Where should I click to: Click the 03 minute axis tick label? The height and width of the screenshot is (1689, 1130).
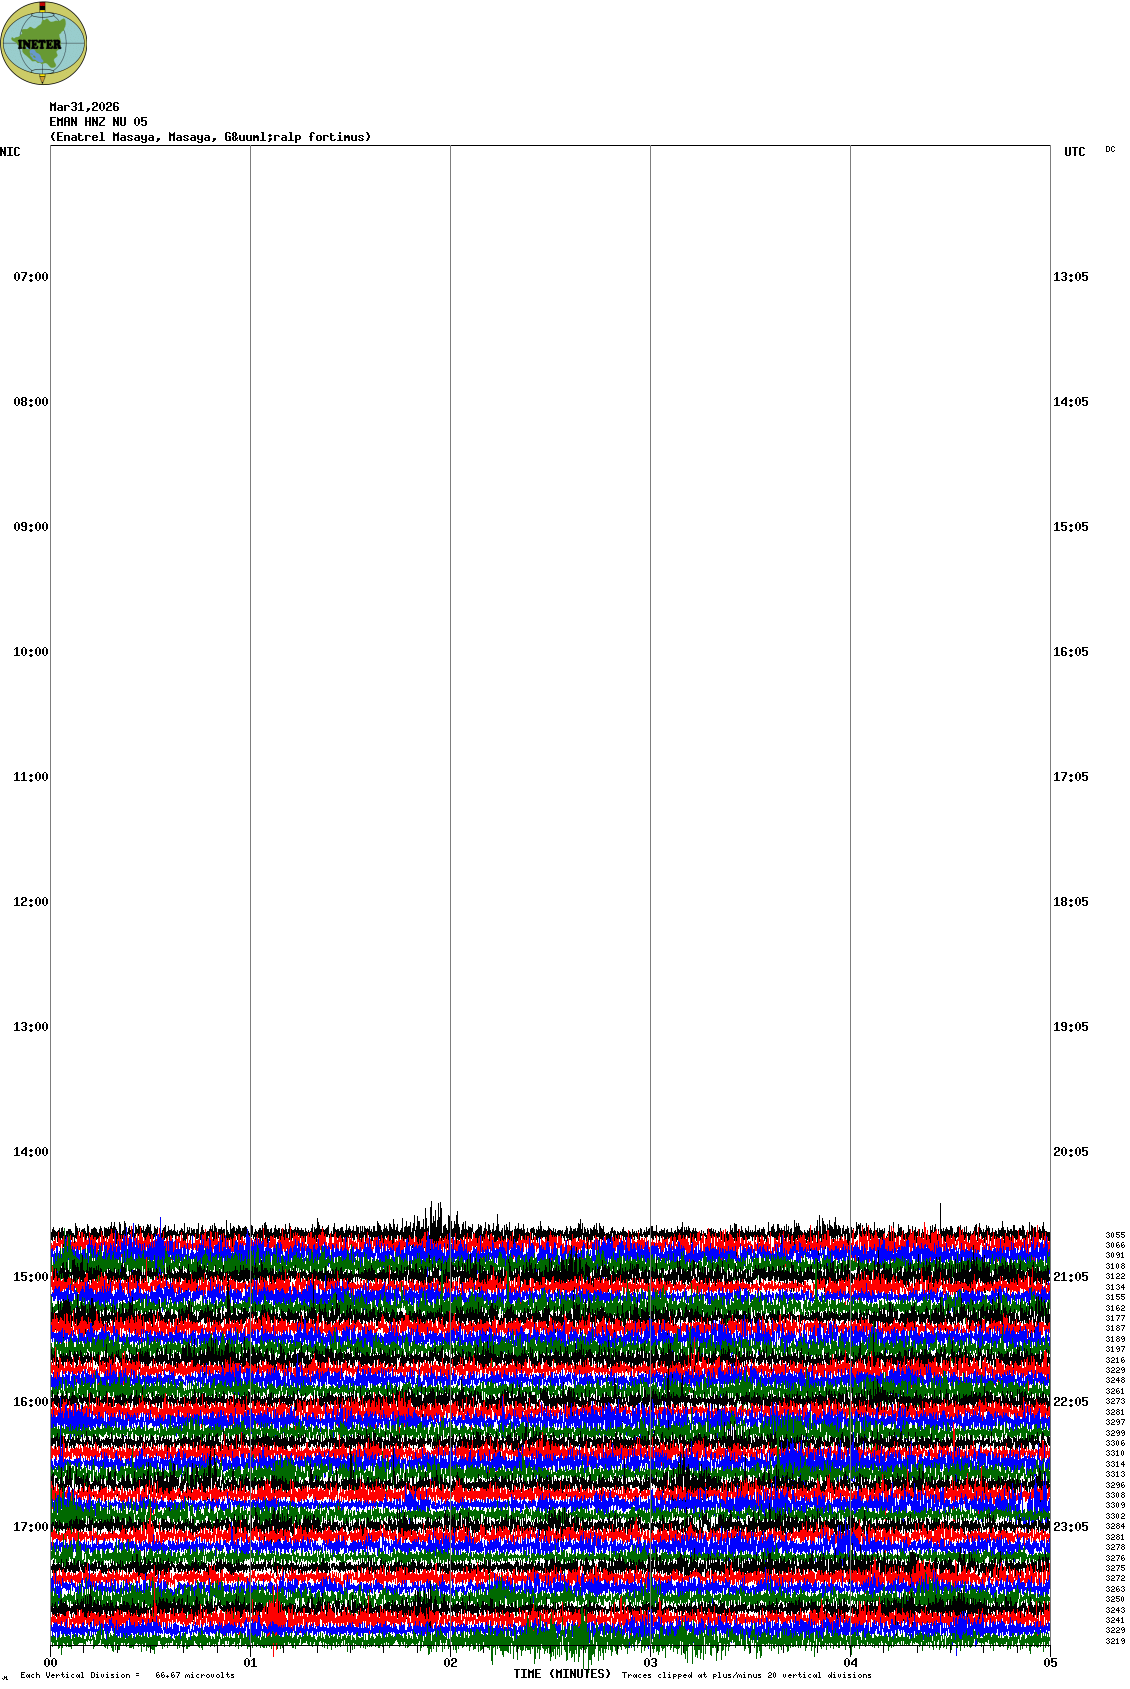pos(651,1663)
